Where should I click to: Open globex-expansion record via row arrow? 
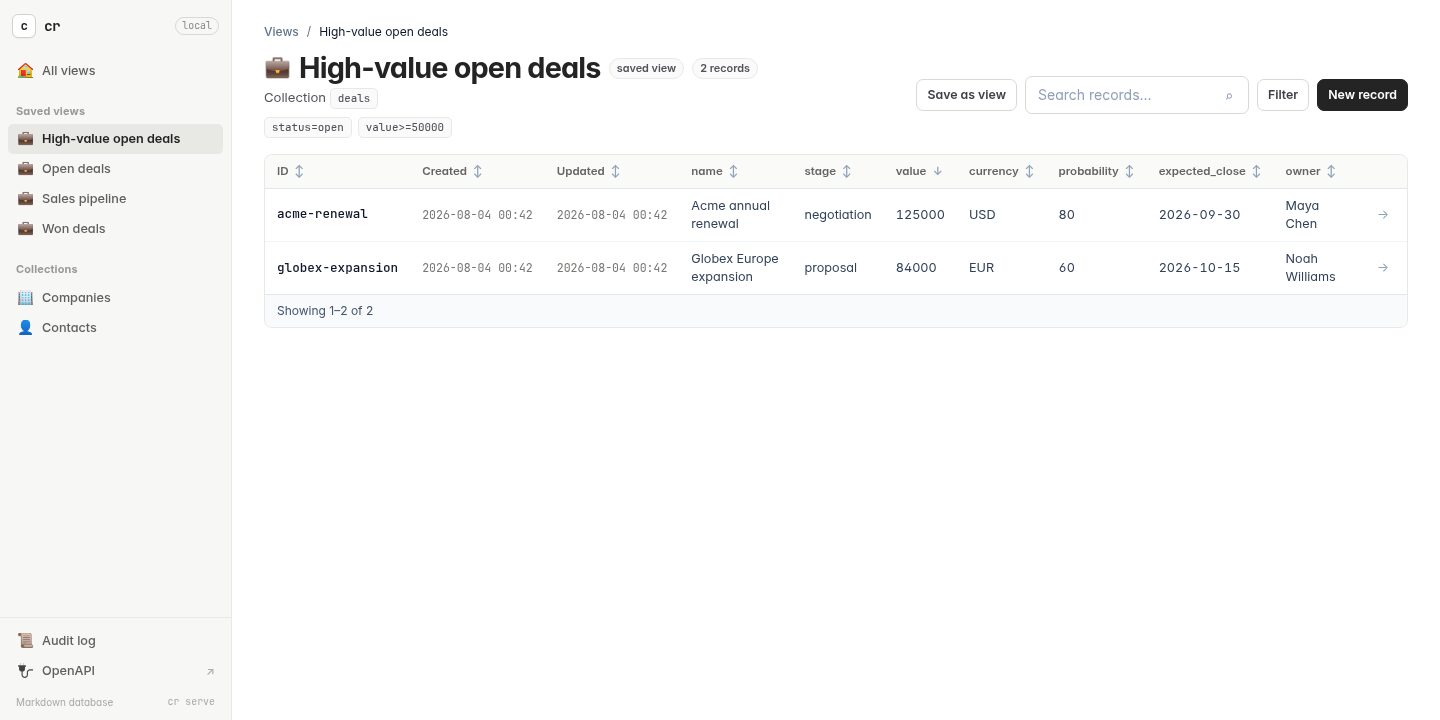point(1383,268)
